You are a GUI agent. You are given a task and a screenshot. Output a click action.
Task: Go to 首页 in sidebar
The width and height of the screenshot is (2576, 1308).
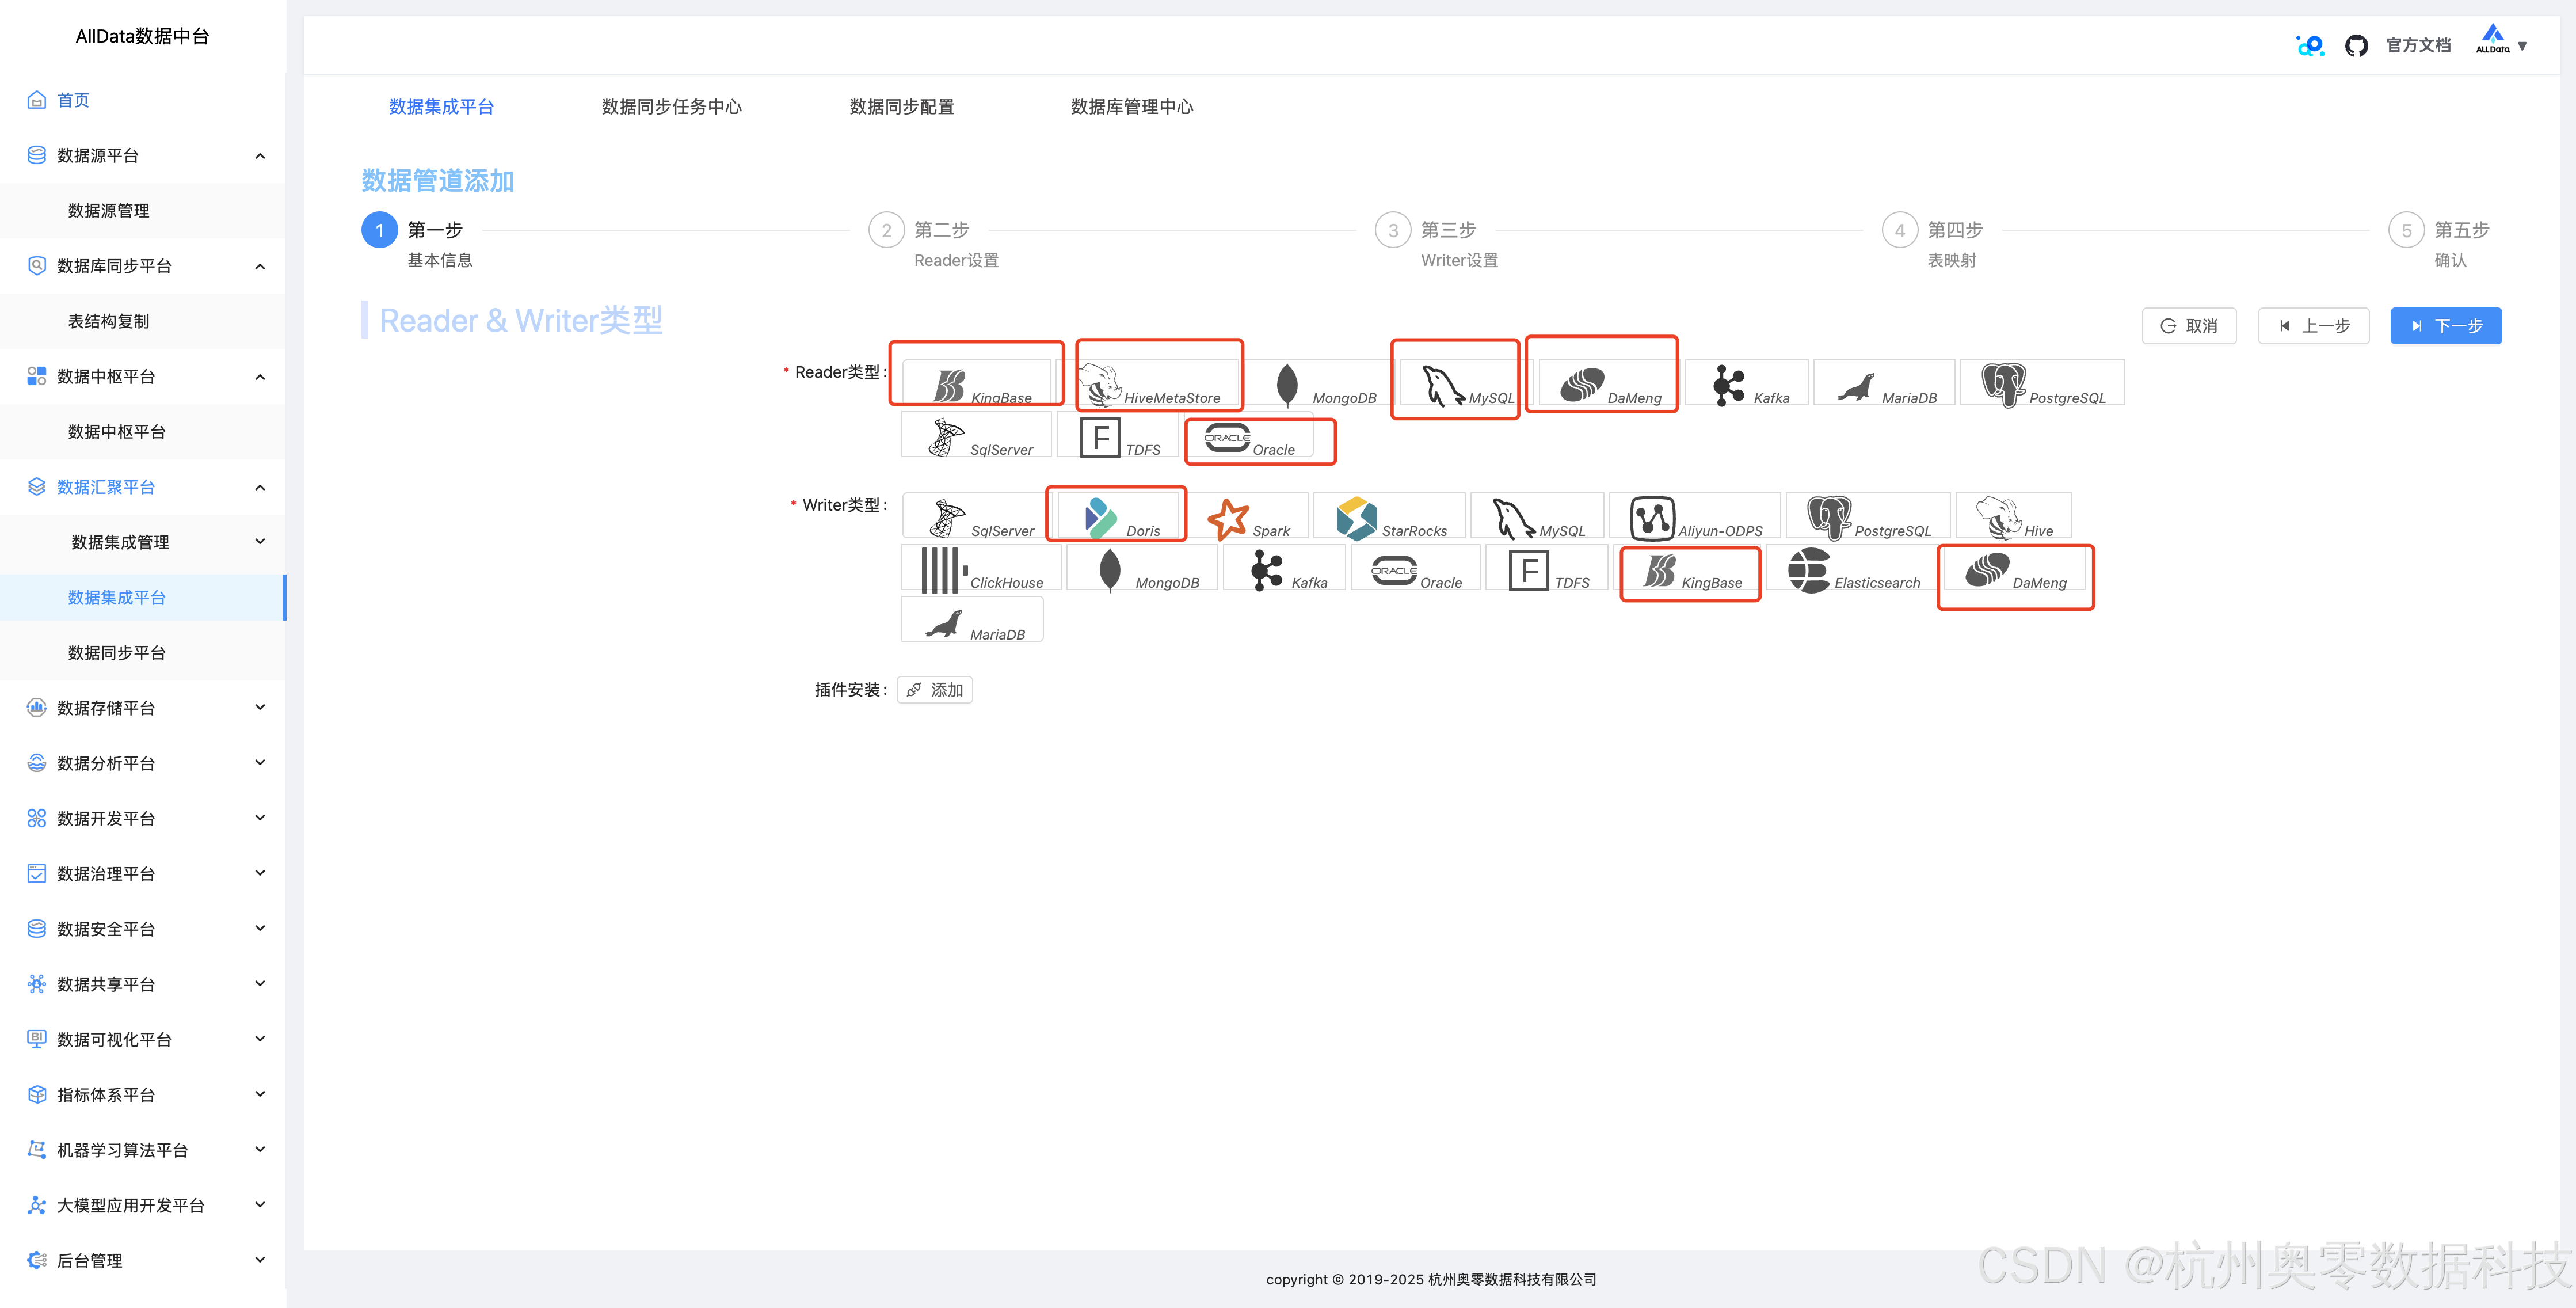point(73,100)
